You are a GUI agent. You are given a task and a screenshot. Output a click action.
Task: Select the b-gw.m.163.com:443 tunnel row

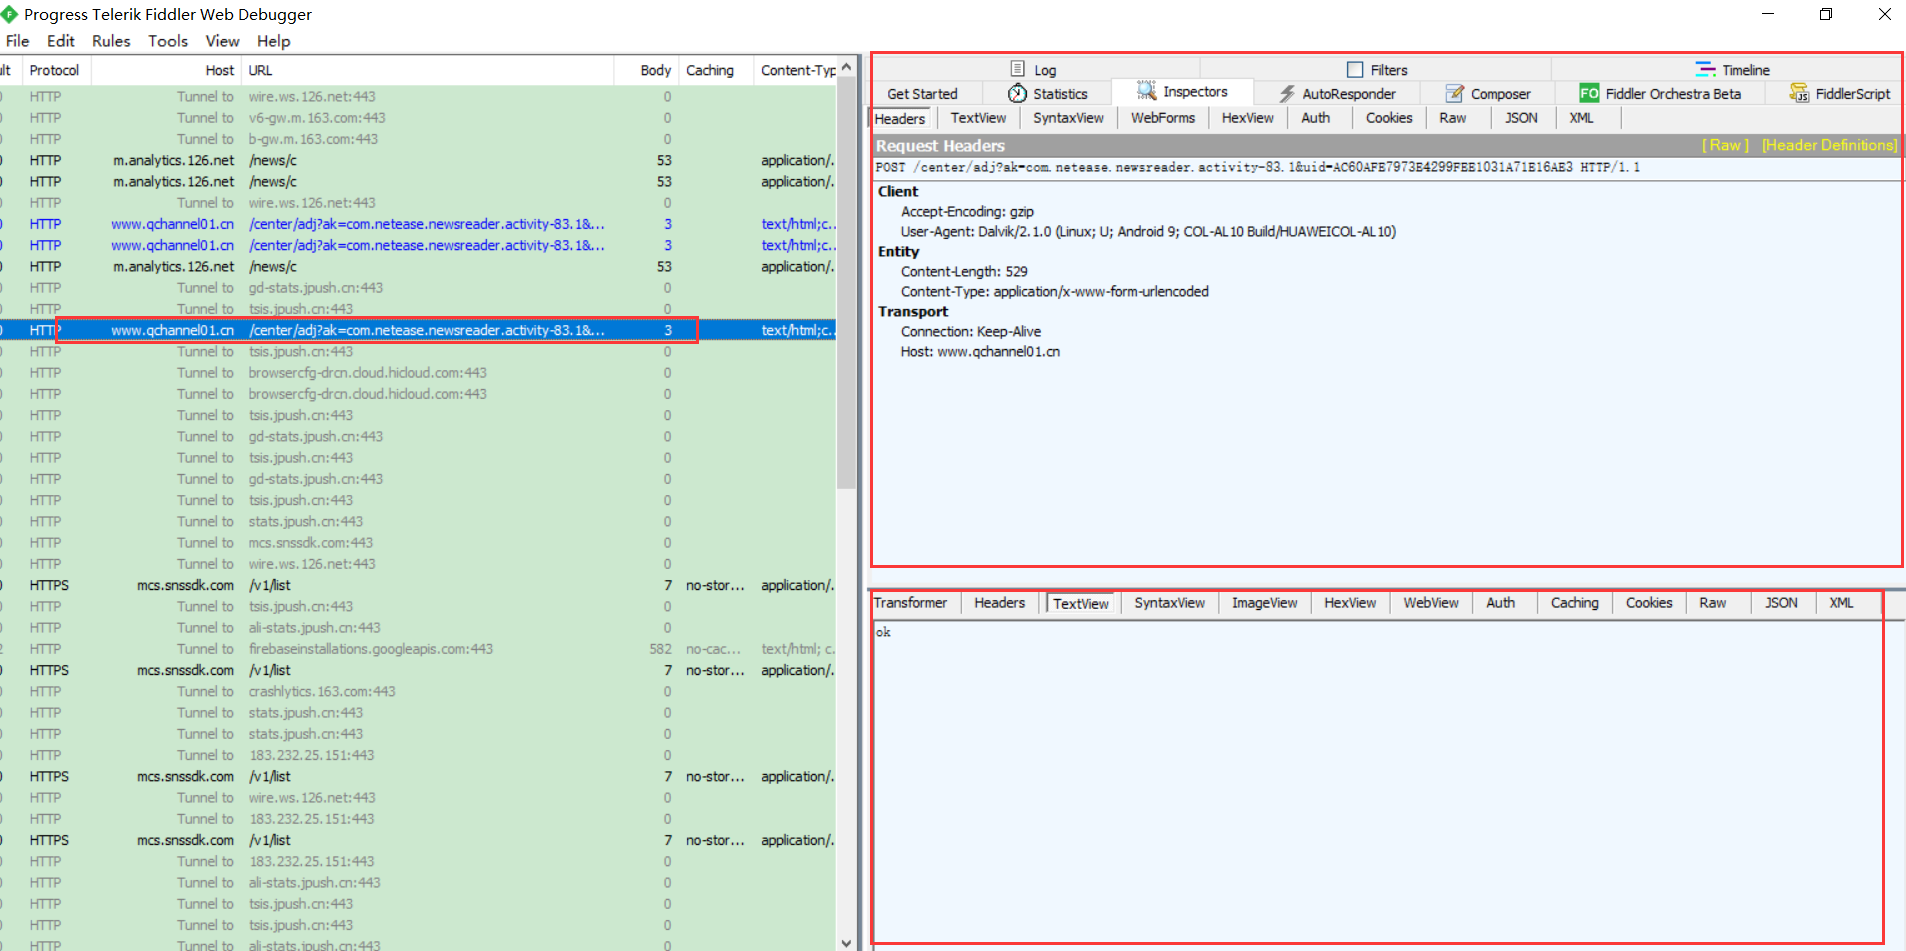click(418, 139)
